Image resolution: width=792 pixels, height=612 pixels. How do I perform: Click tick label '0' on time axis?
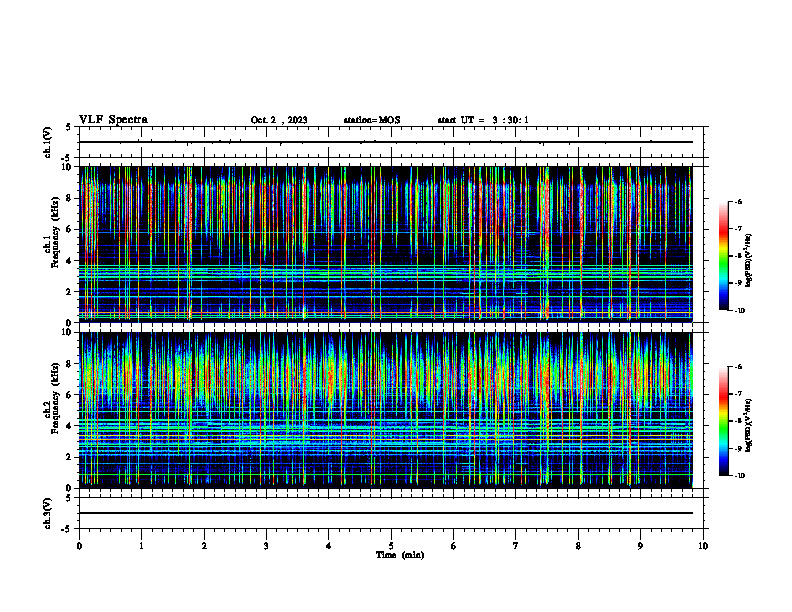point(79,546)
